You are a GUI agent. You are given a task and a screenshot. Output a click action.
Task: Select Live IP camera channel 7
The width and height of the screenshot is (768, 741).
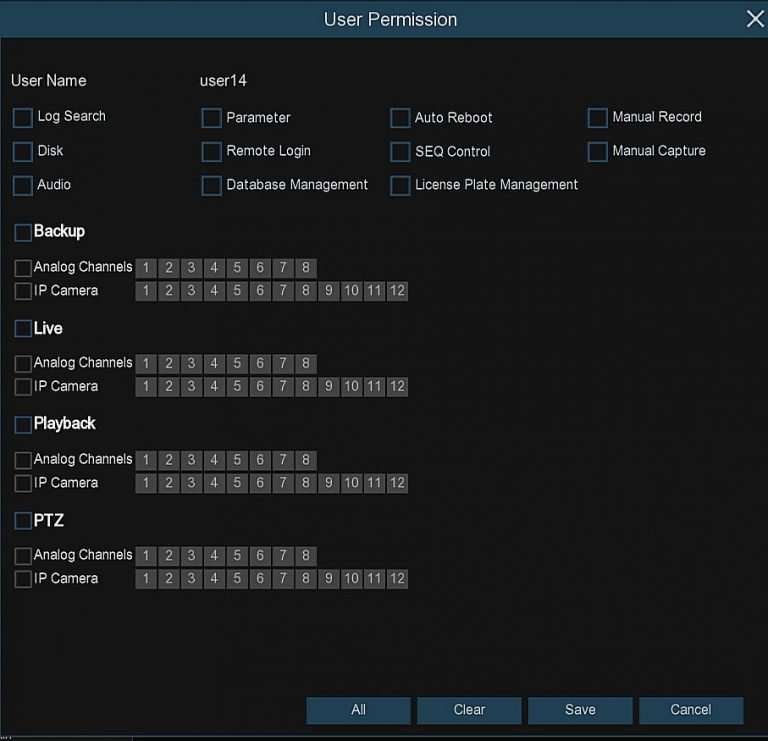(x=283, y=386)
